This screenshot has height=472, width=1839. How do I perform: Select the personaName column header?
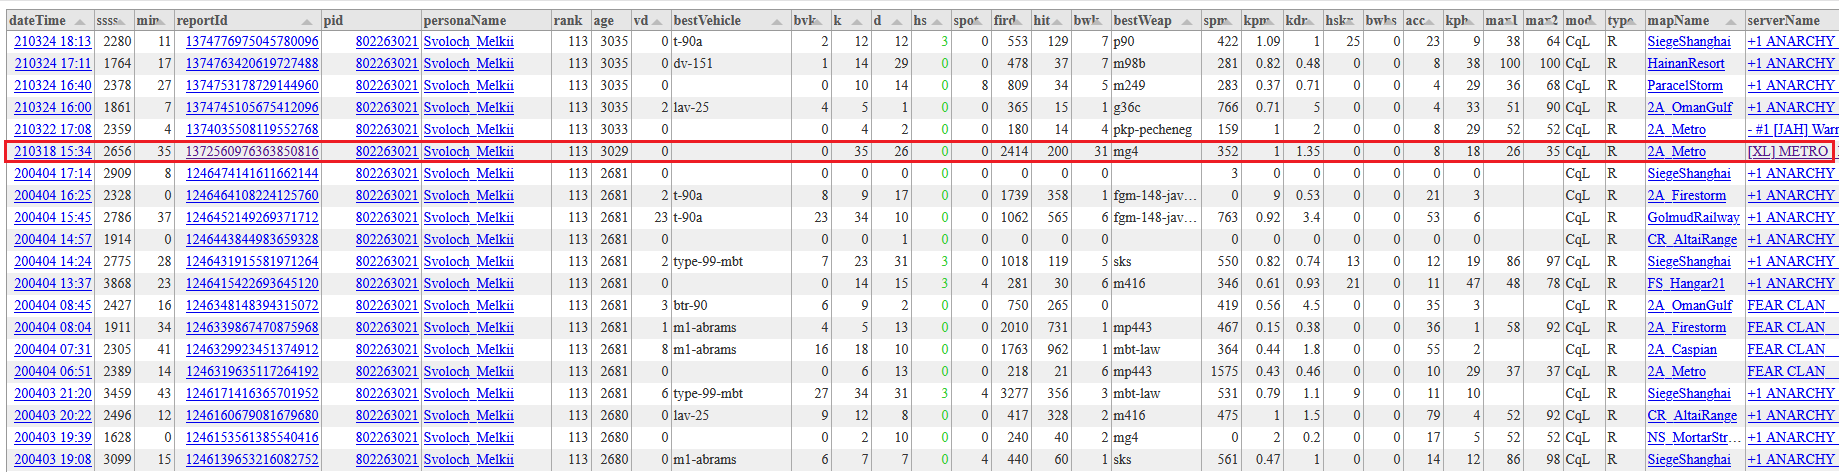(464, 21)
